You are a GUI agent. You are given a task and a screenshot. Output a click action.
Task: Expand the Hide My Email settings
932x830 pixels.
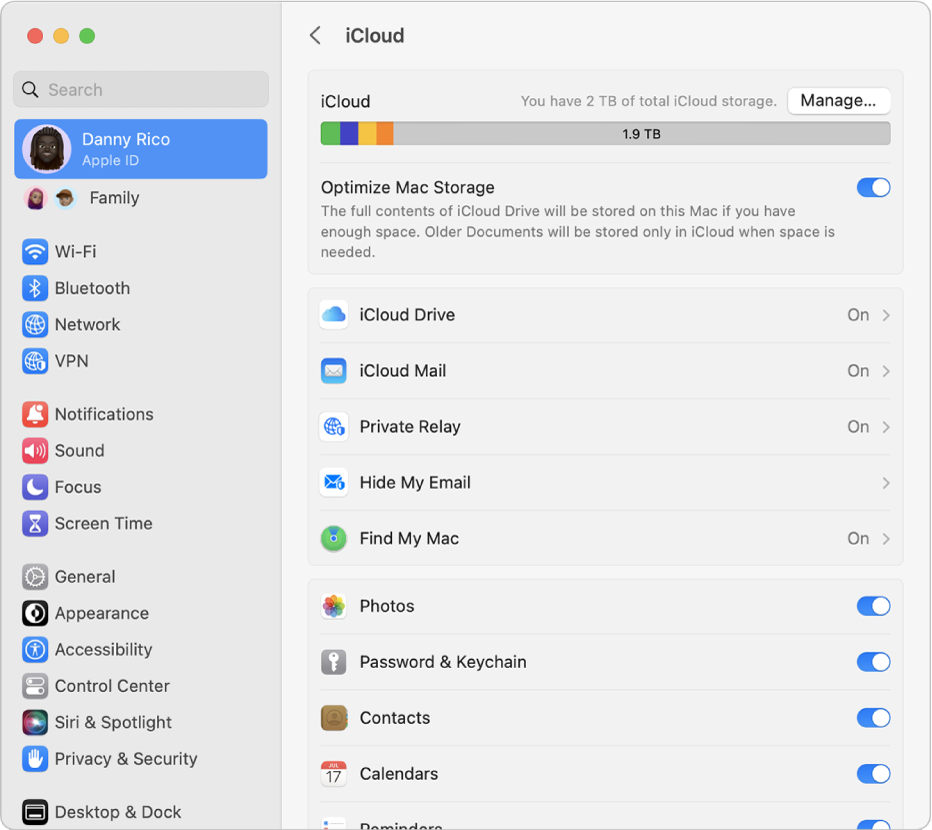point(885,483)
